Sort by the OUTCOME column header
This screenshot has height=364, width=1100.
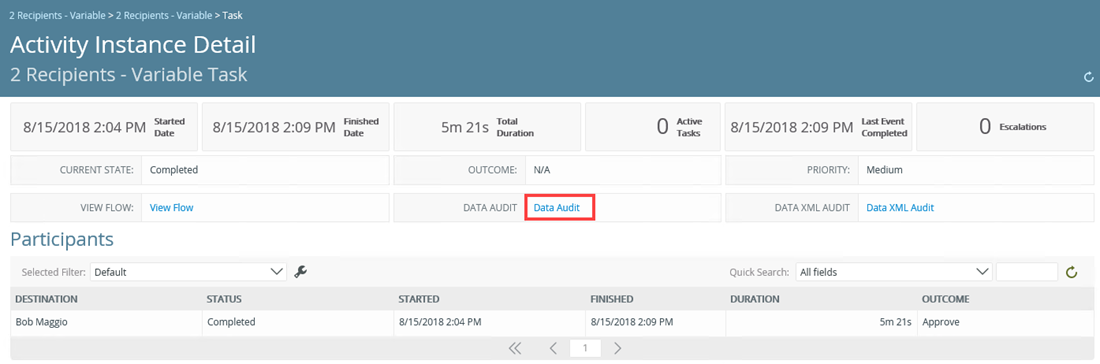946,299
